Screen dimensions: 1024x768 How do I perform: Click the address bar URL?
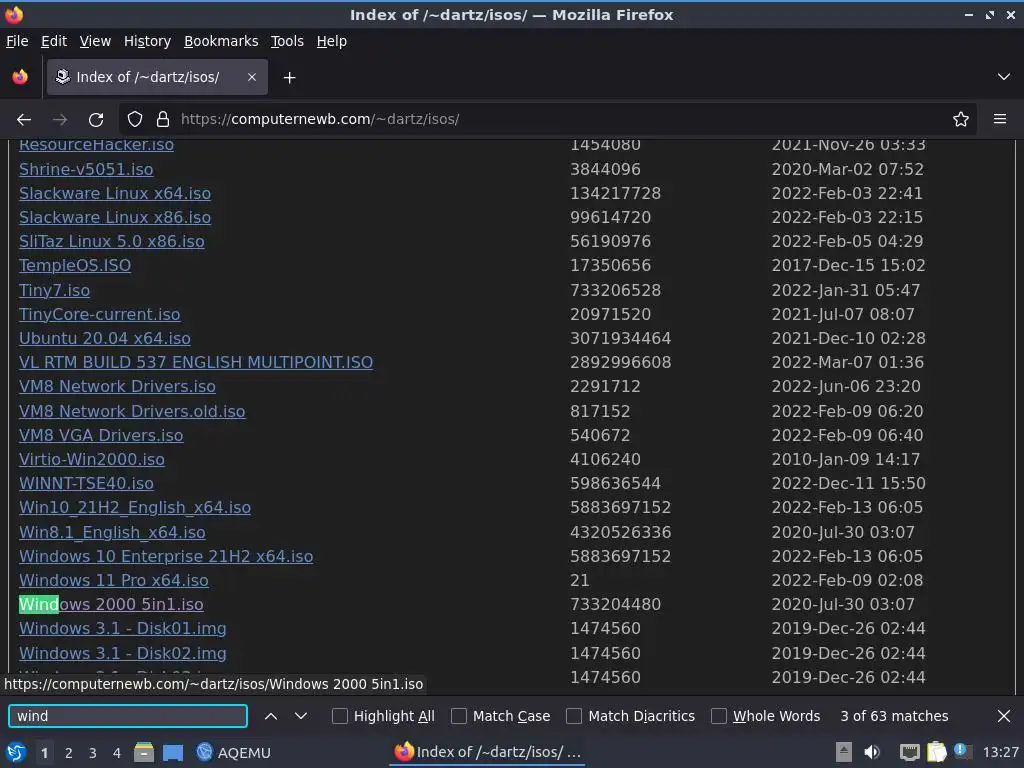320,120
